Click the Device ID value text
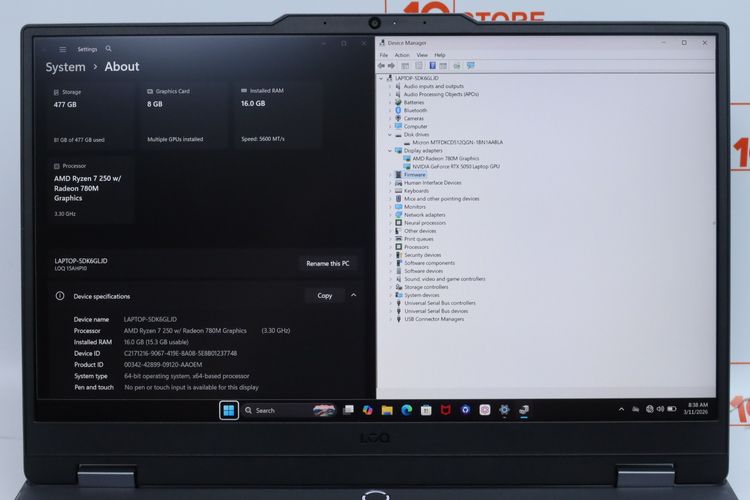 180,354
